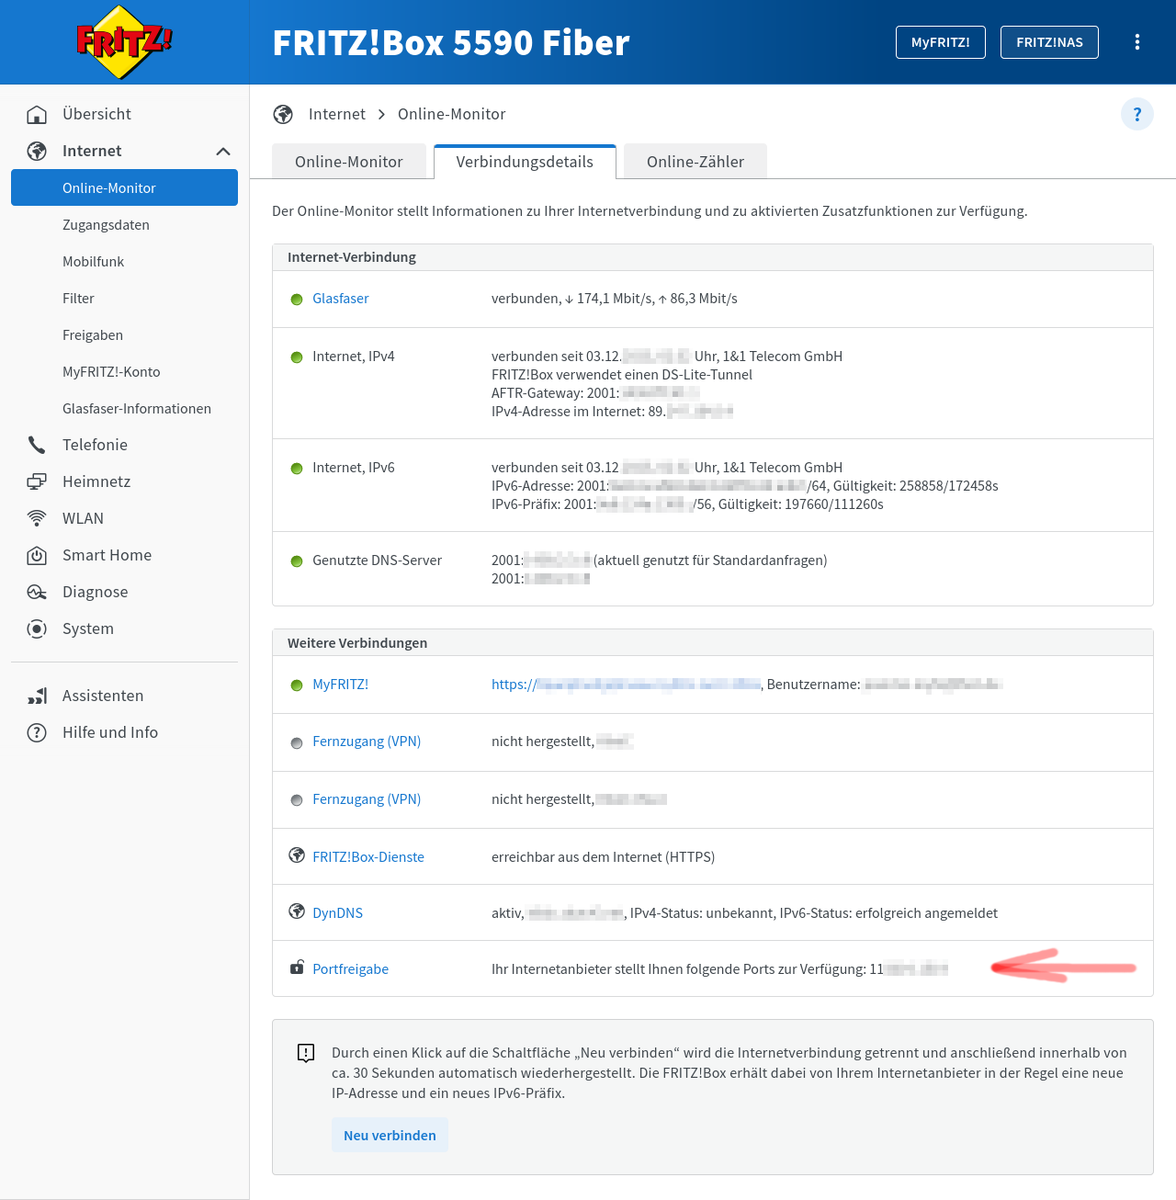Open the first Fernzugang (VPN) link
1176x1200 pixels.
point(366,742)
